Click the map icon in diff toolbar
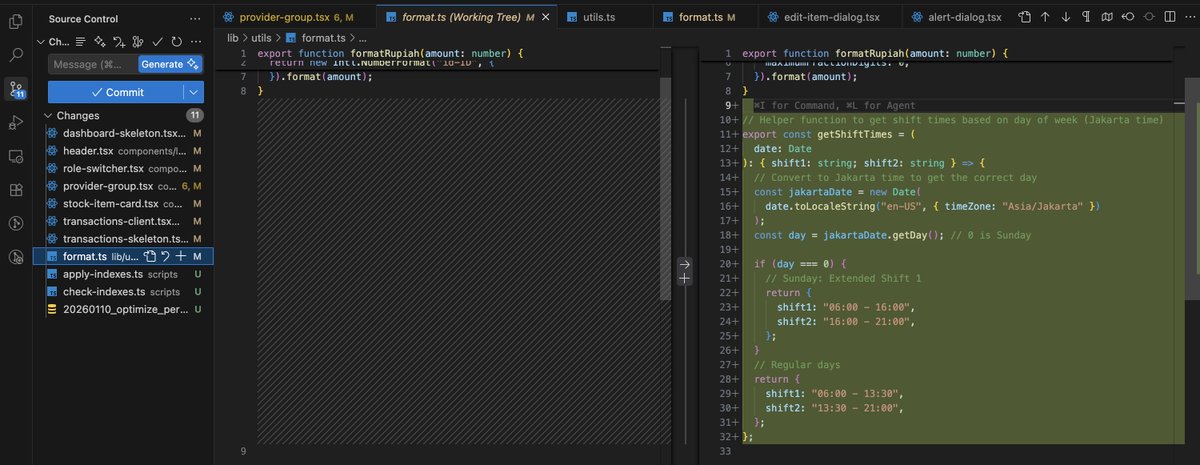This screenshot has height=465, width=1200. coord(1108,17)
